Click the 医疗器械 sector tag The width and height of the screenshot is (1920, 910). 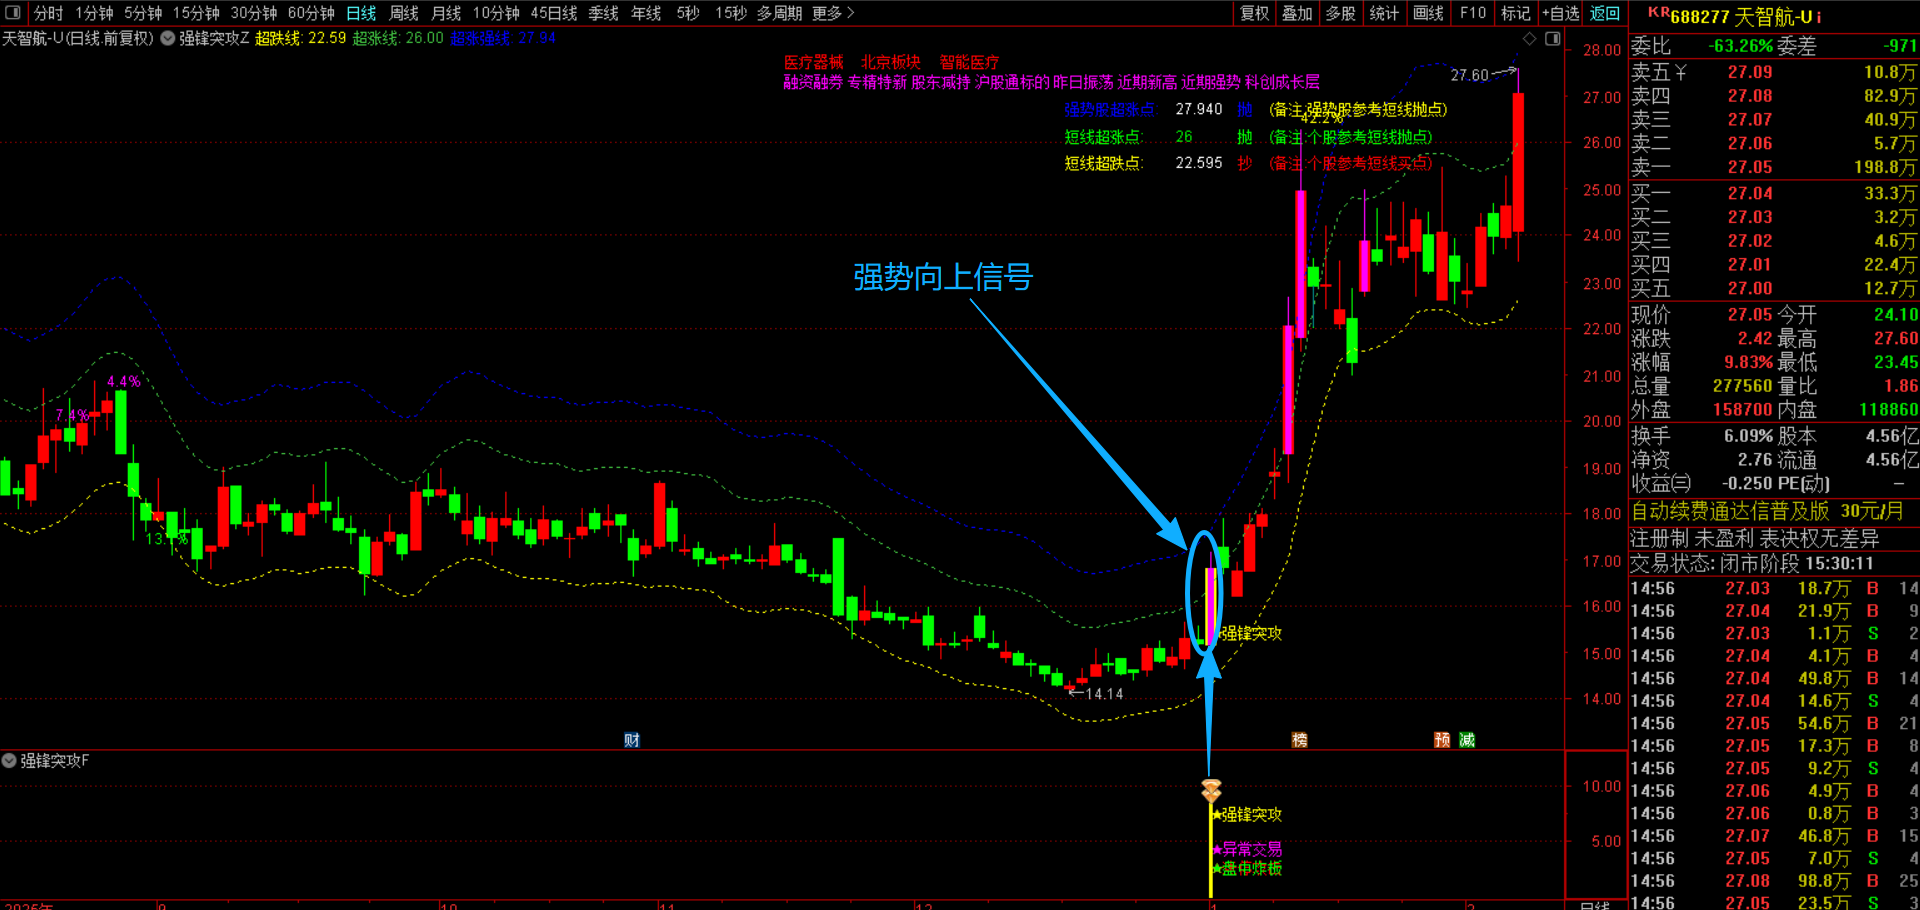(x=814, y=62)
